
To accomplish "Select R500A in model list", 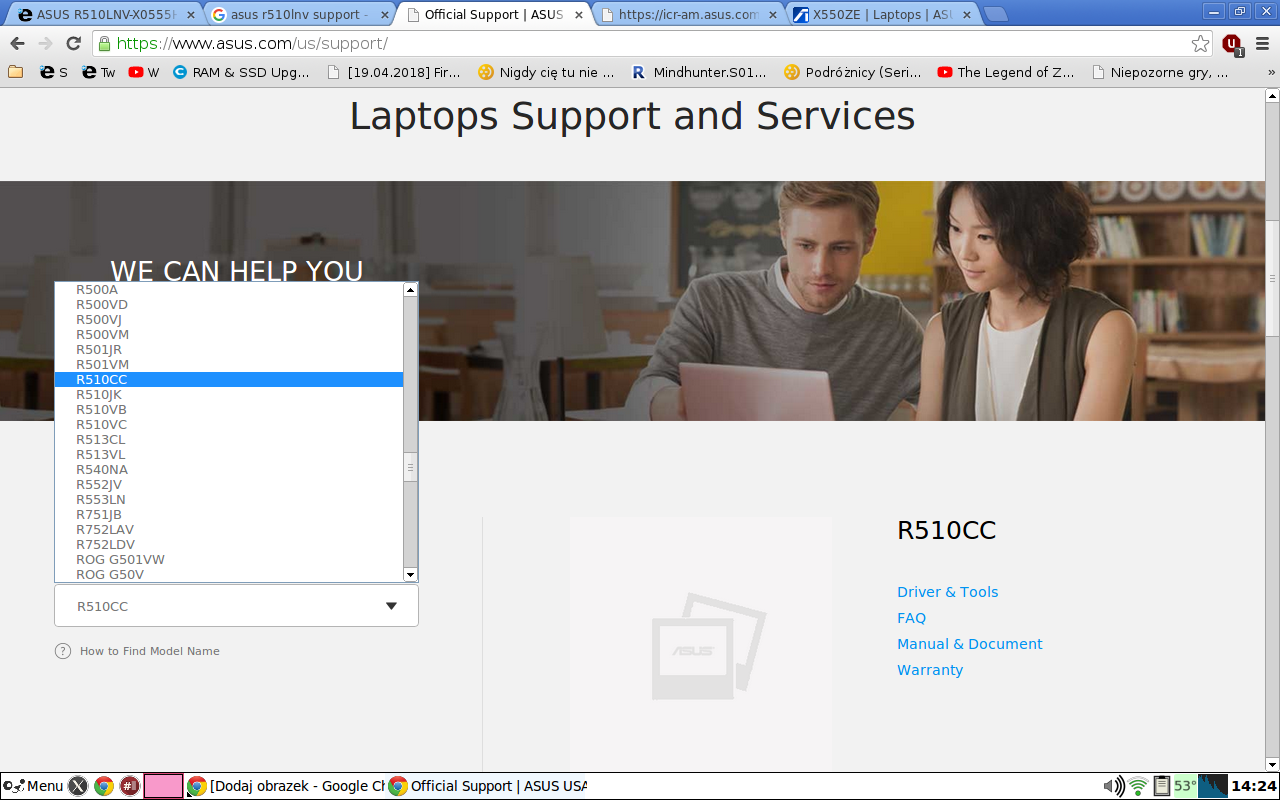I will 229,290.
